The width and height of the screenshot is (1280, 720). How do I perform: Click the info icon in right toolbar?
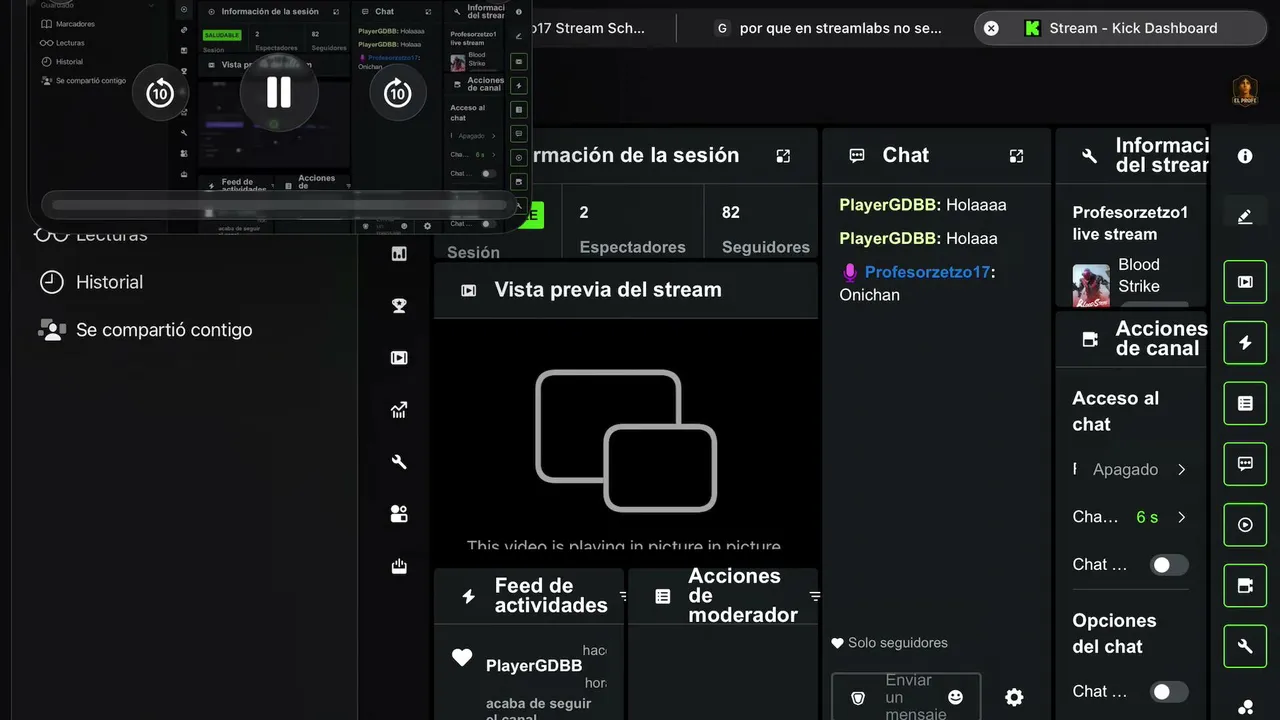pyautogui.click(x=1245, y=156)
